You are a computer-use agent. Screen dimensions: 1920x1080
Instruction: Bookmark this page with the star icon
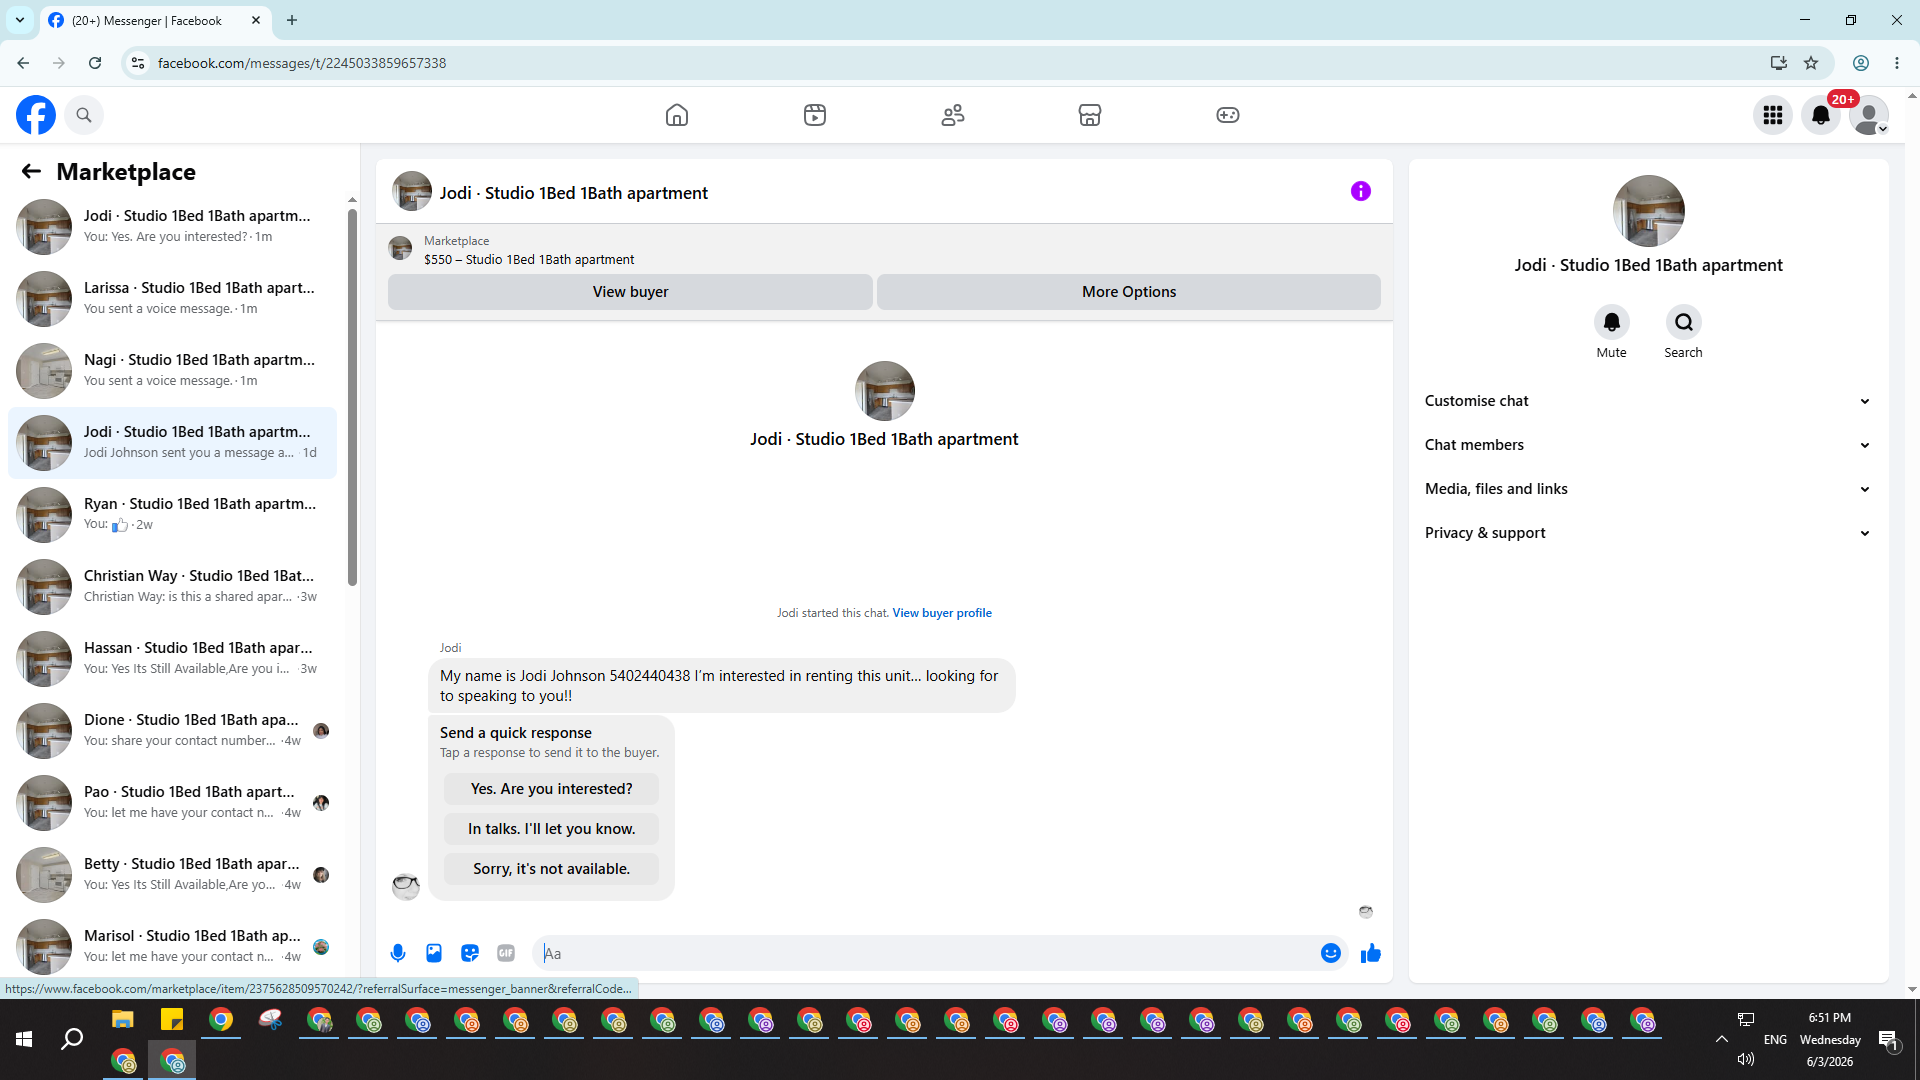[x=1811, y=63]
